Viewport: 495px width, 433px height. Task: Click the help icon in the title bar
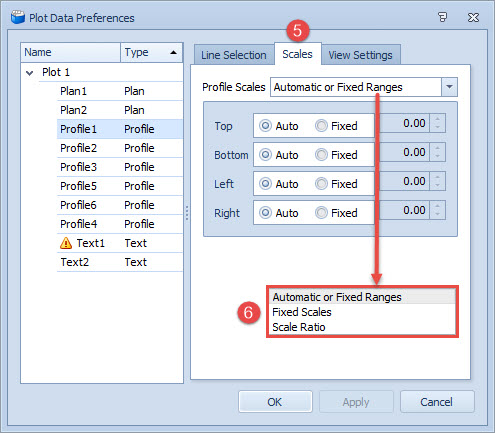click(x=442, y=17)
